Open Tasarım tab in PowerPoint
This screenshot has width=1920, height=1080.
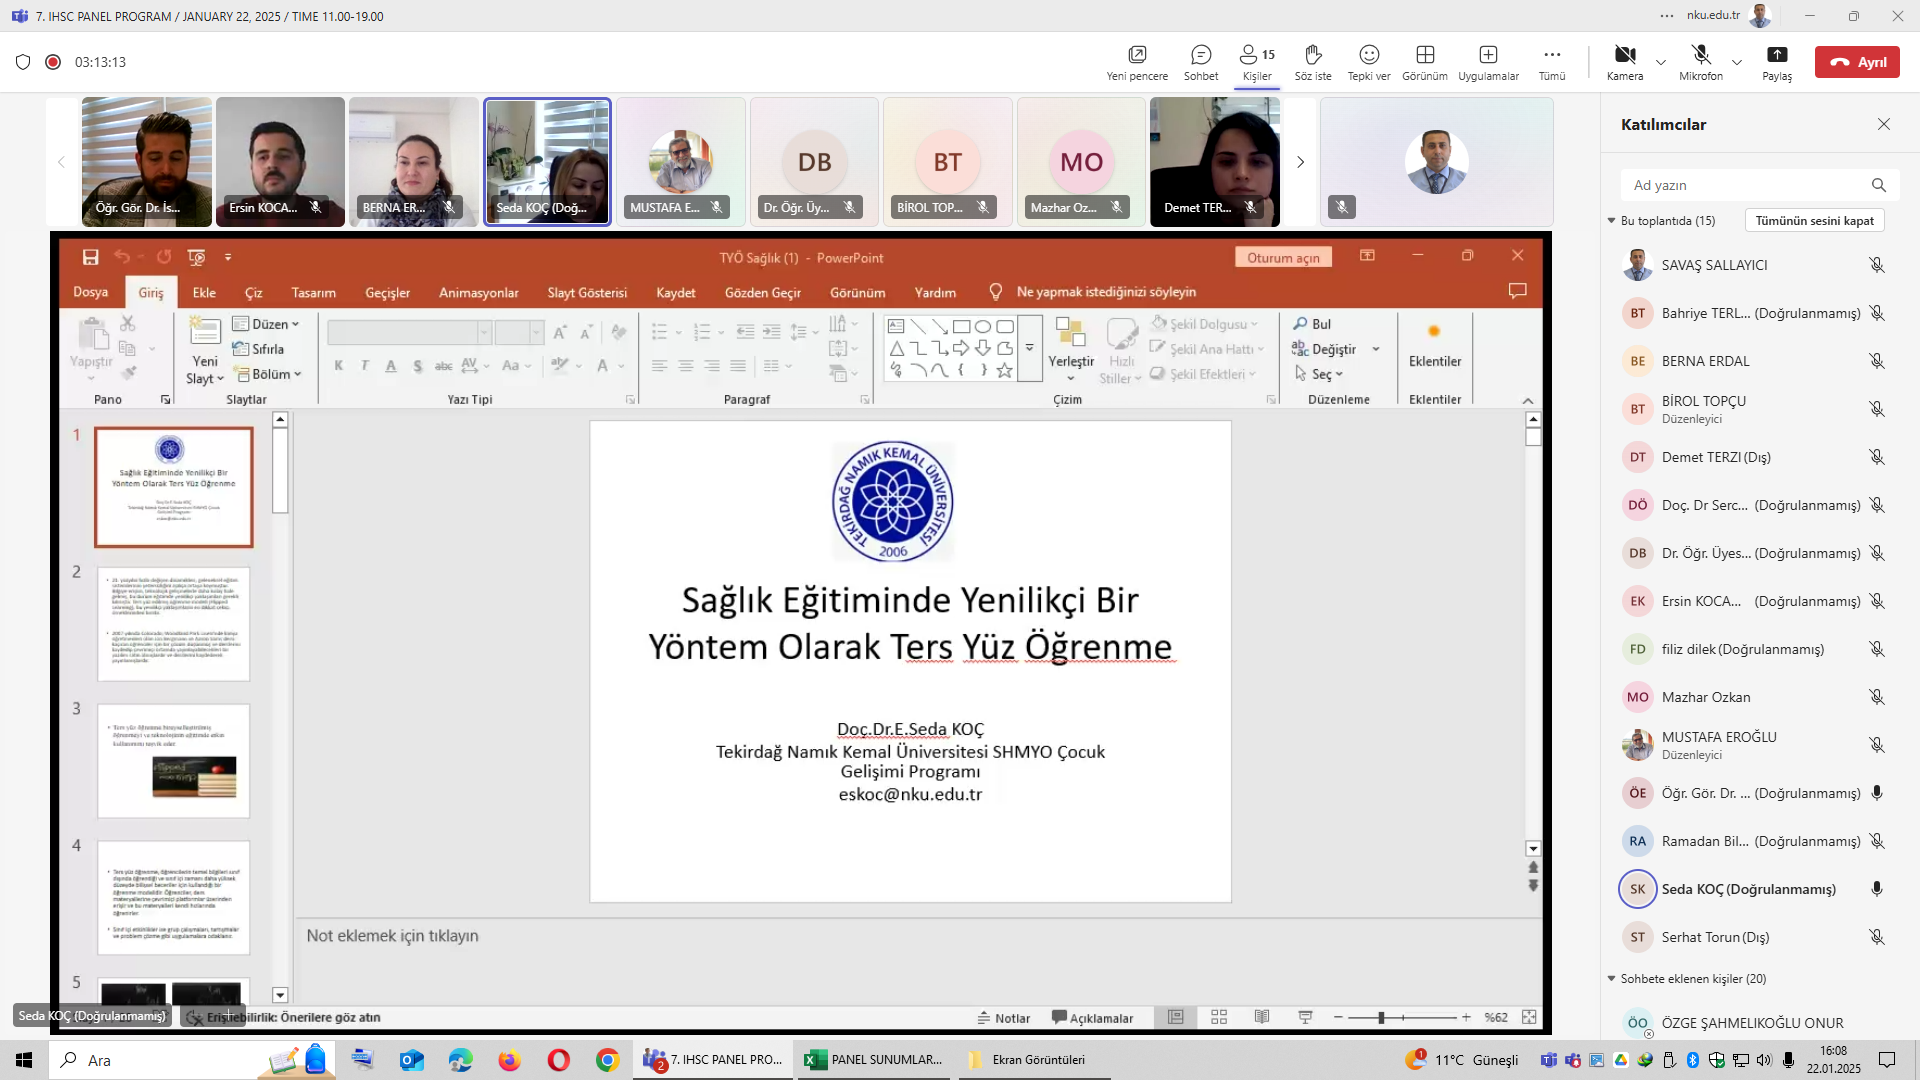pyautogui.click(x=314, y=292)
